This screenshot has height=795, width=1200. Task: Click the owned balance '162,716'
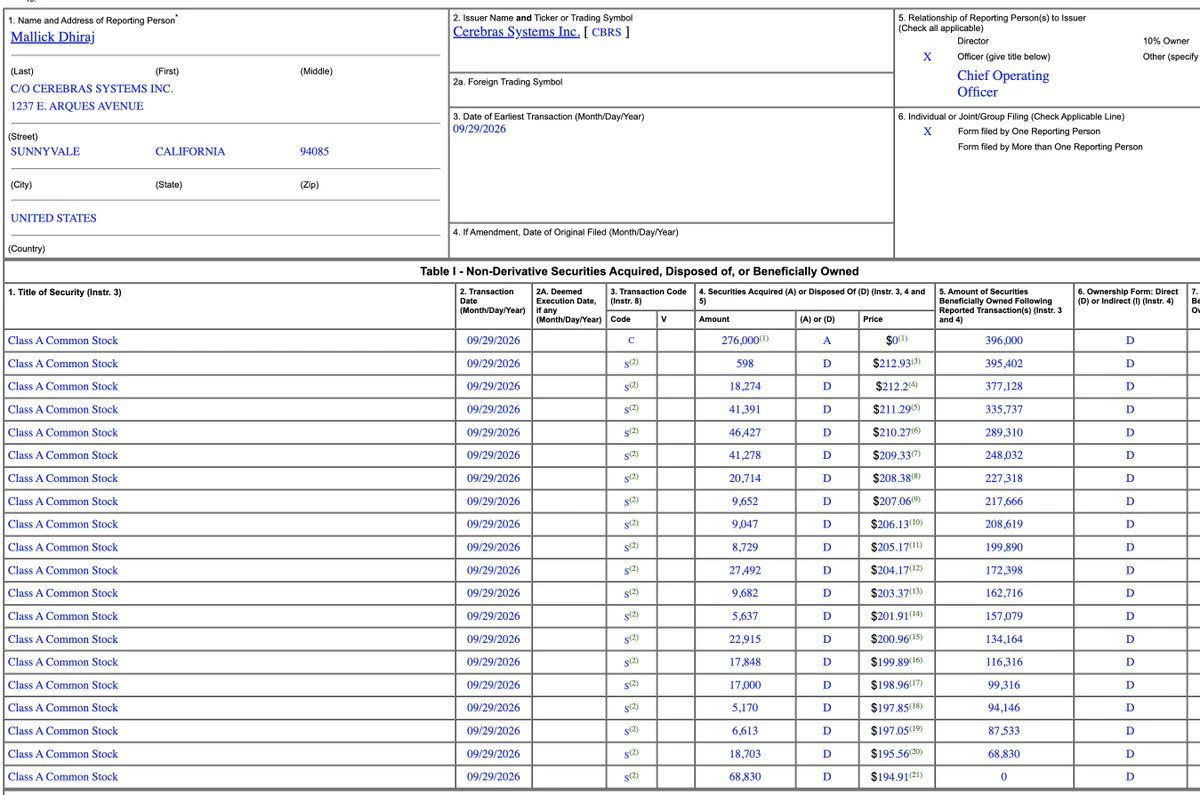click(1003, 593)
